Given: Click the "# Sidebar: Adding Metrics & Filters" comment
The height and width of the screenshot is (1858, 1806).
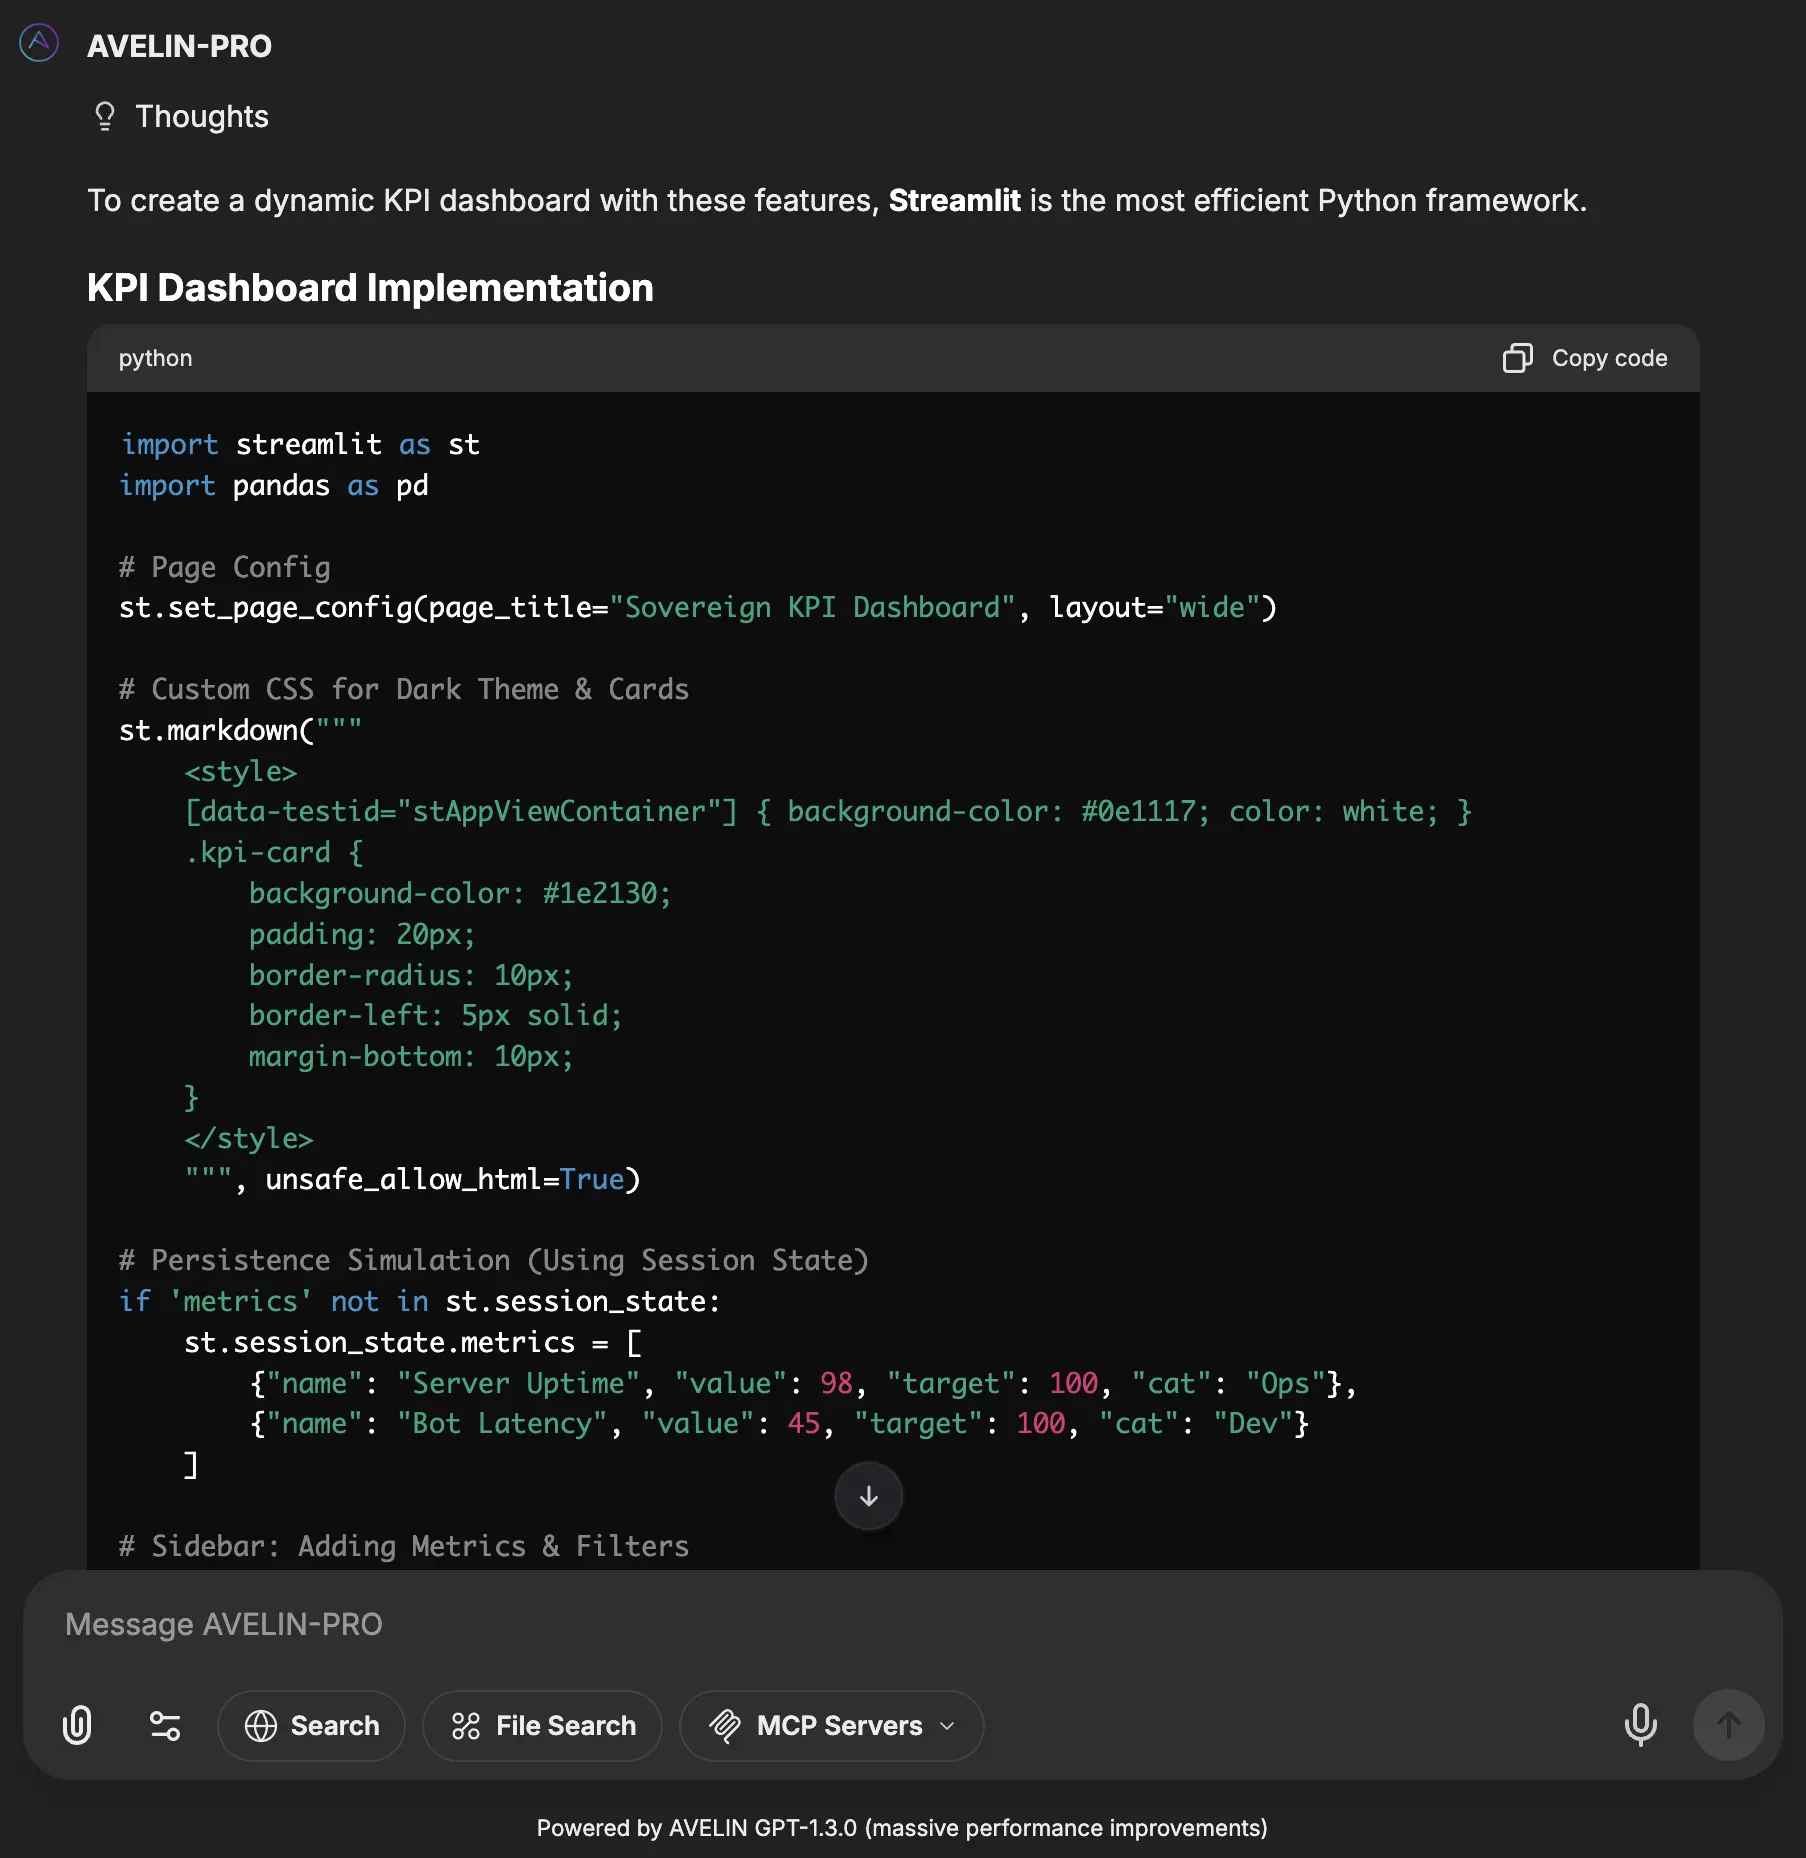Looking at the screenshot, I should click(x=404, y=1546).
